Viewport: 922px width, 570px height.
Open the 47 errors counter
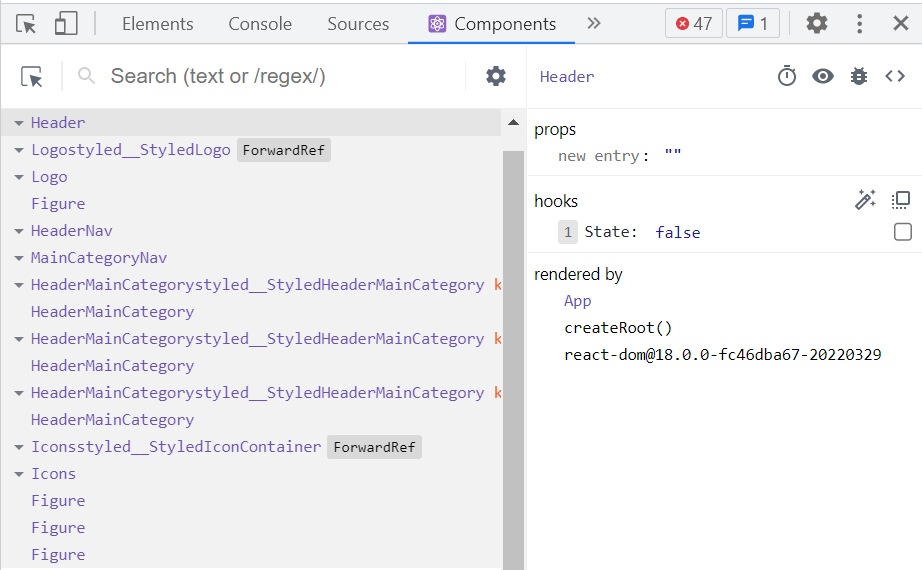pyautogui.click(x=694, y=24)
